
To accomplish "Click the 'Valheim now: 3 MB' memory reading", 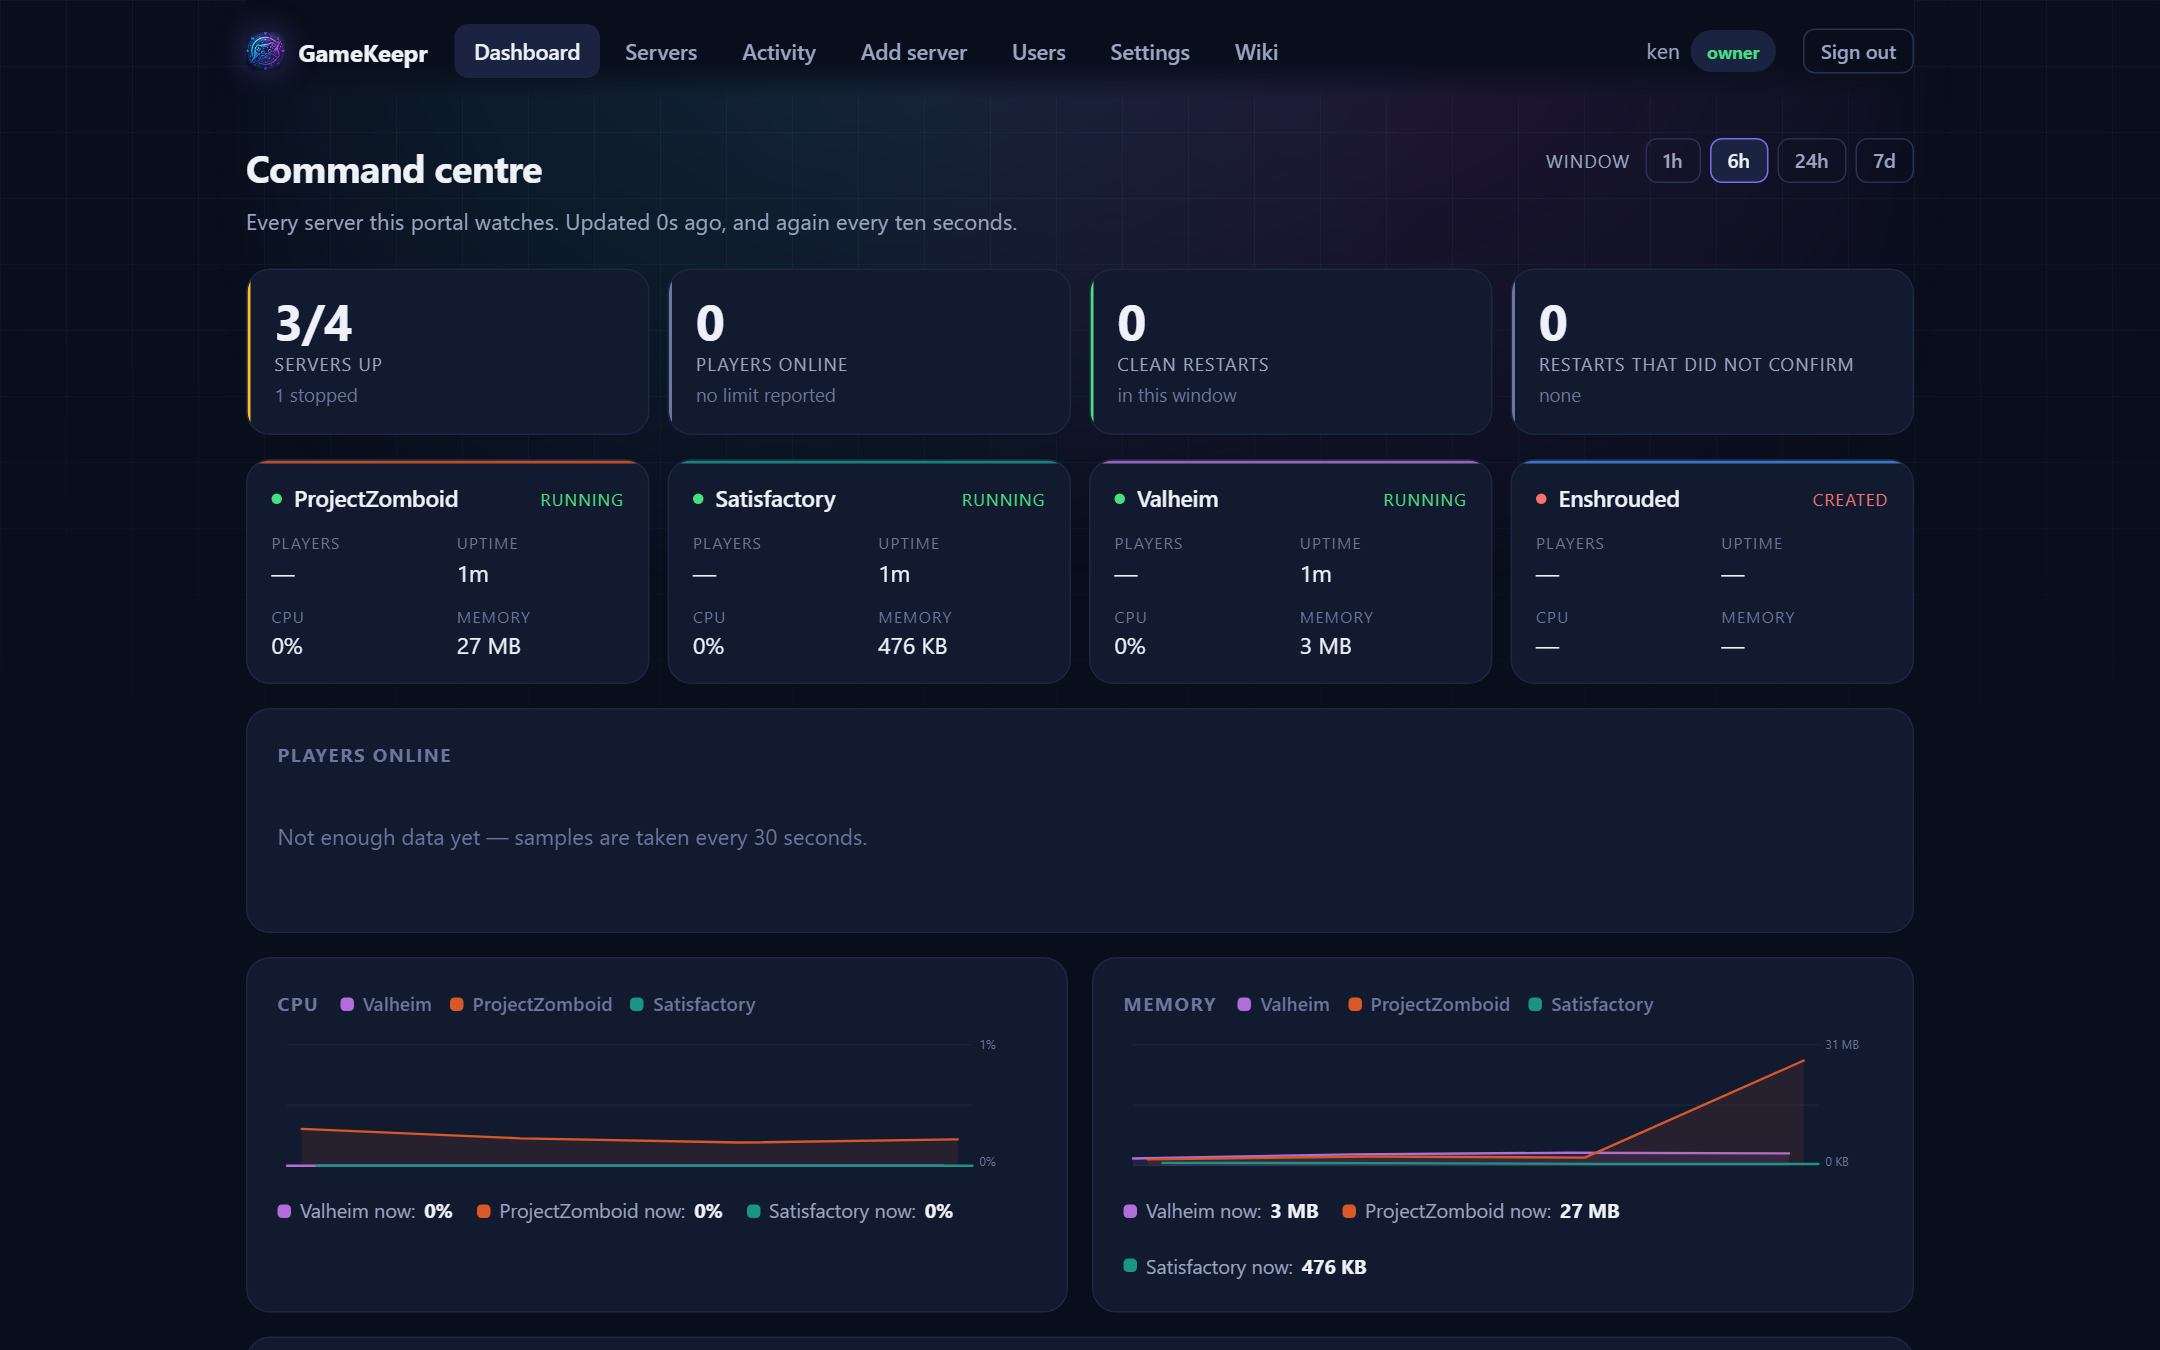I will [1221, 1211].
